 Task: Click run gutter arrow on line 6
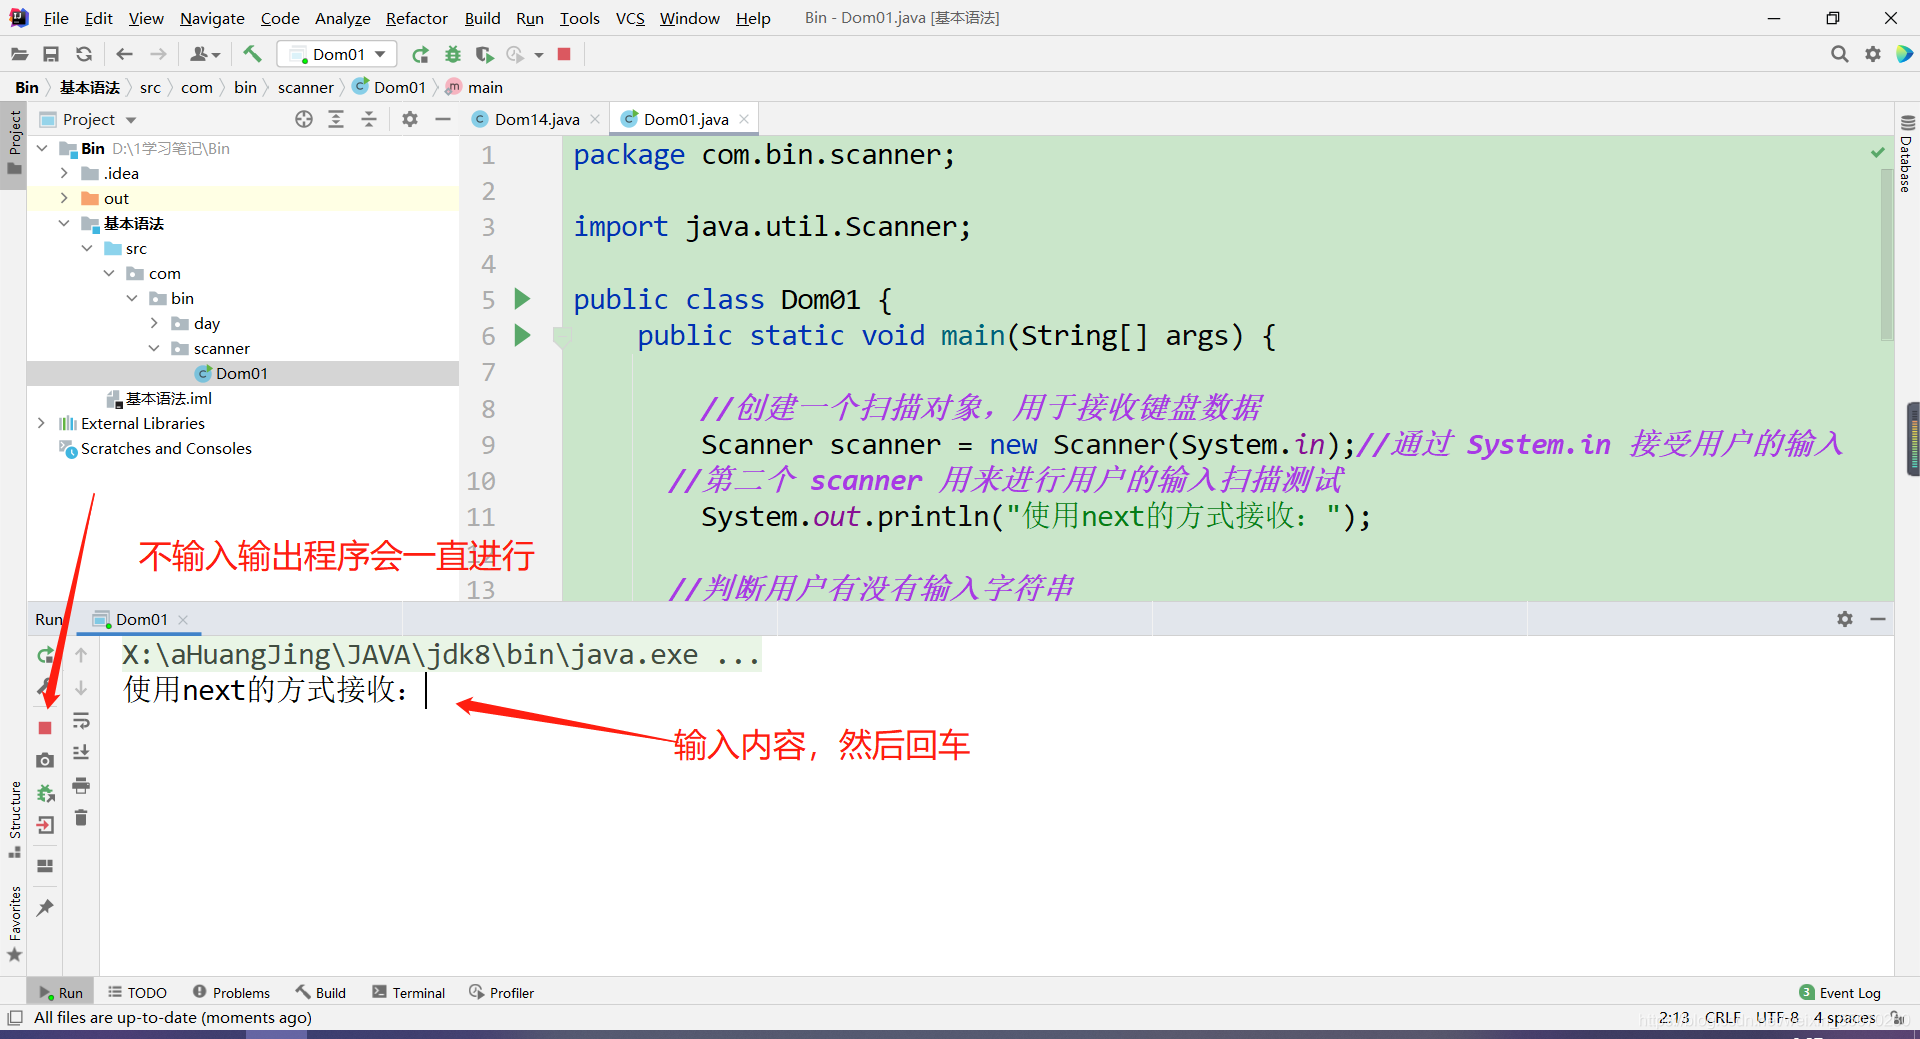coord(522,334)
